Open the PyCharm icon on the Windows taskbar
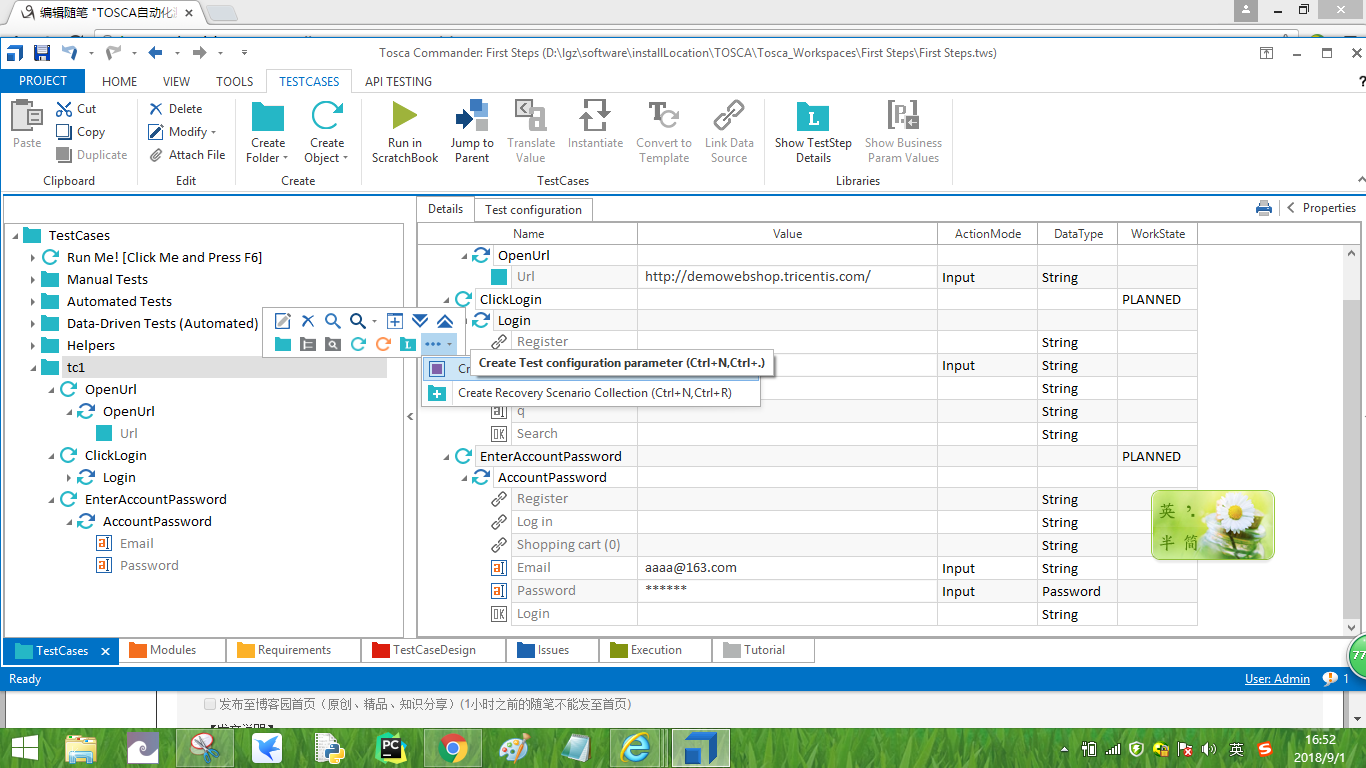The width and height of the screenshot is (1366, 768). pyautogui.click(x=390, y=748)
